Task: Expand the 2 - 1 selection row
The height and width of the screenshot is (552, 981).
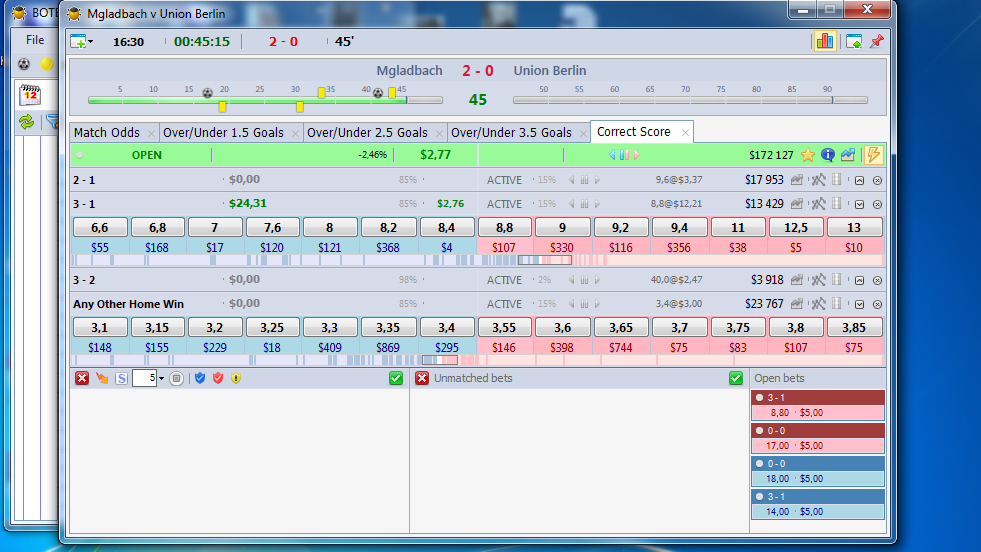Action: point(860,180)
